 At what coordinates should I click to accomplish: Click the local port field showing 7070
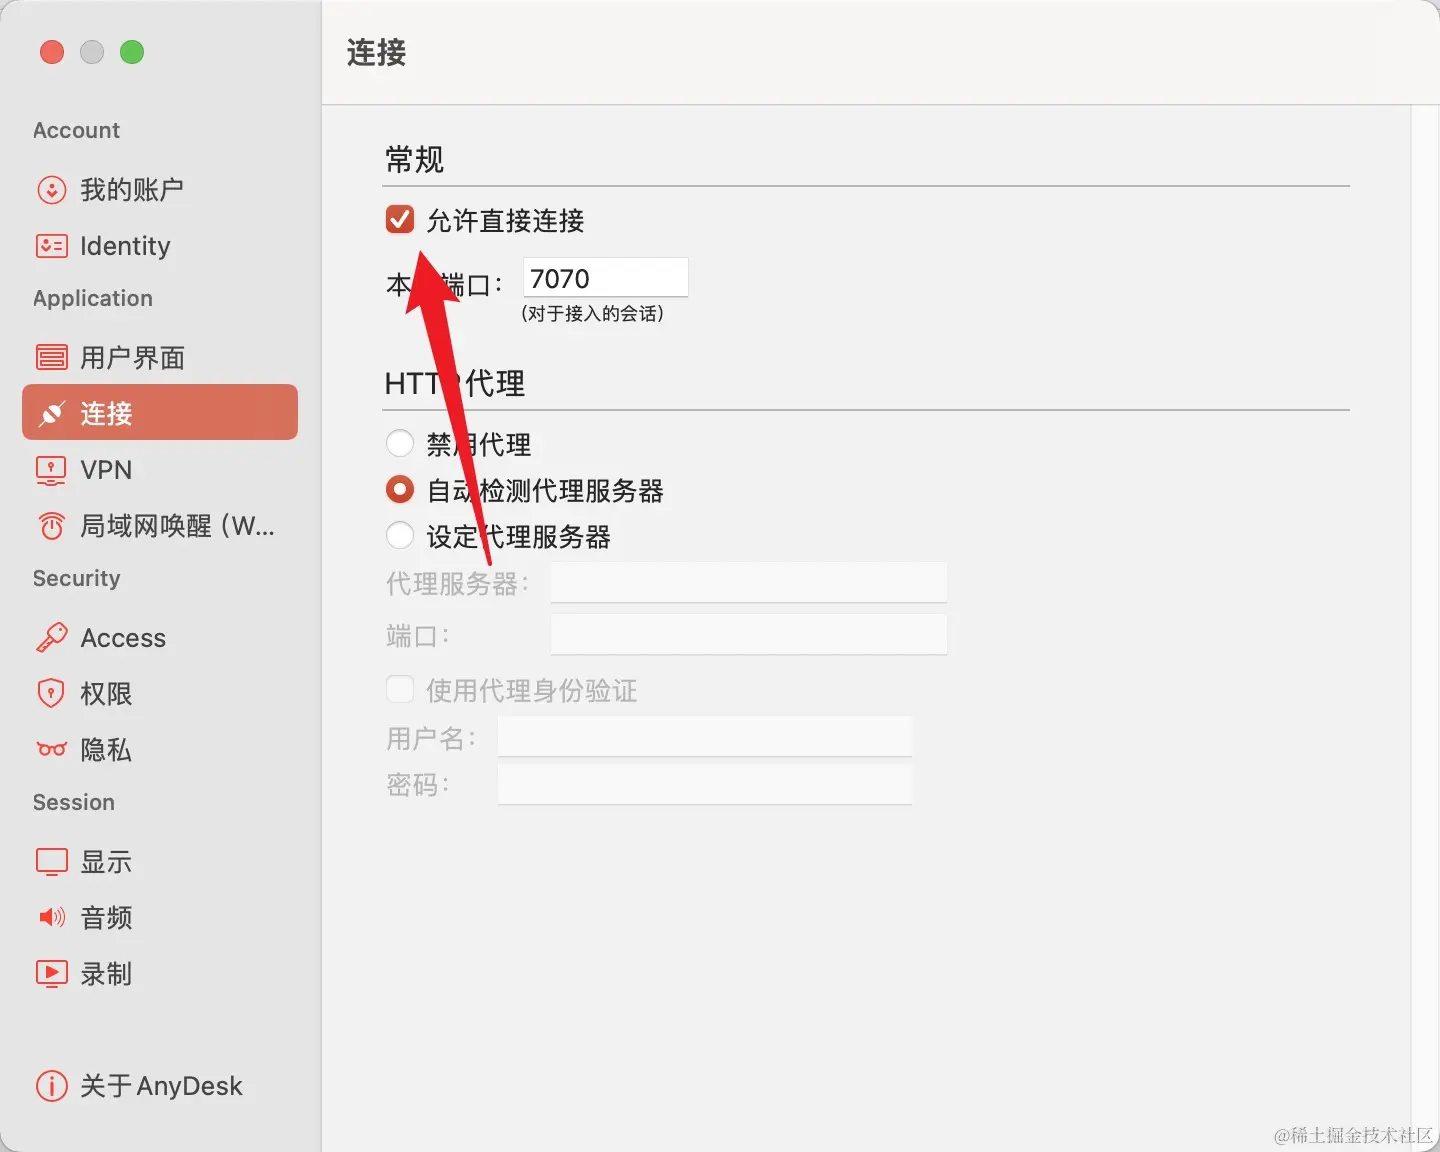[x=606, y=278]
